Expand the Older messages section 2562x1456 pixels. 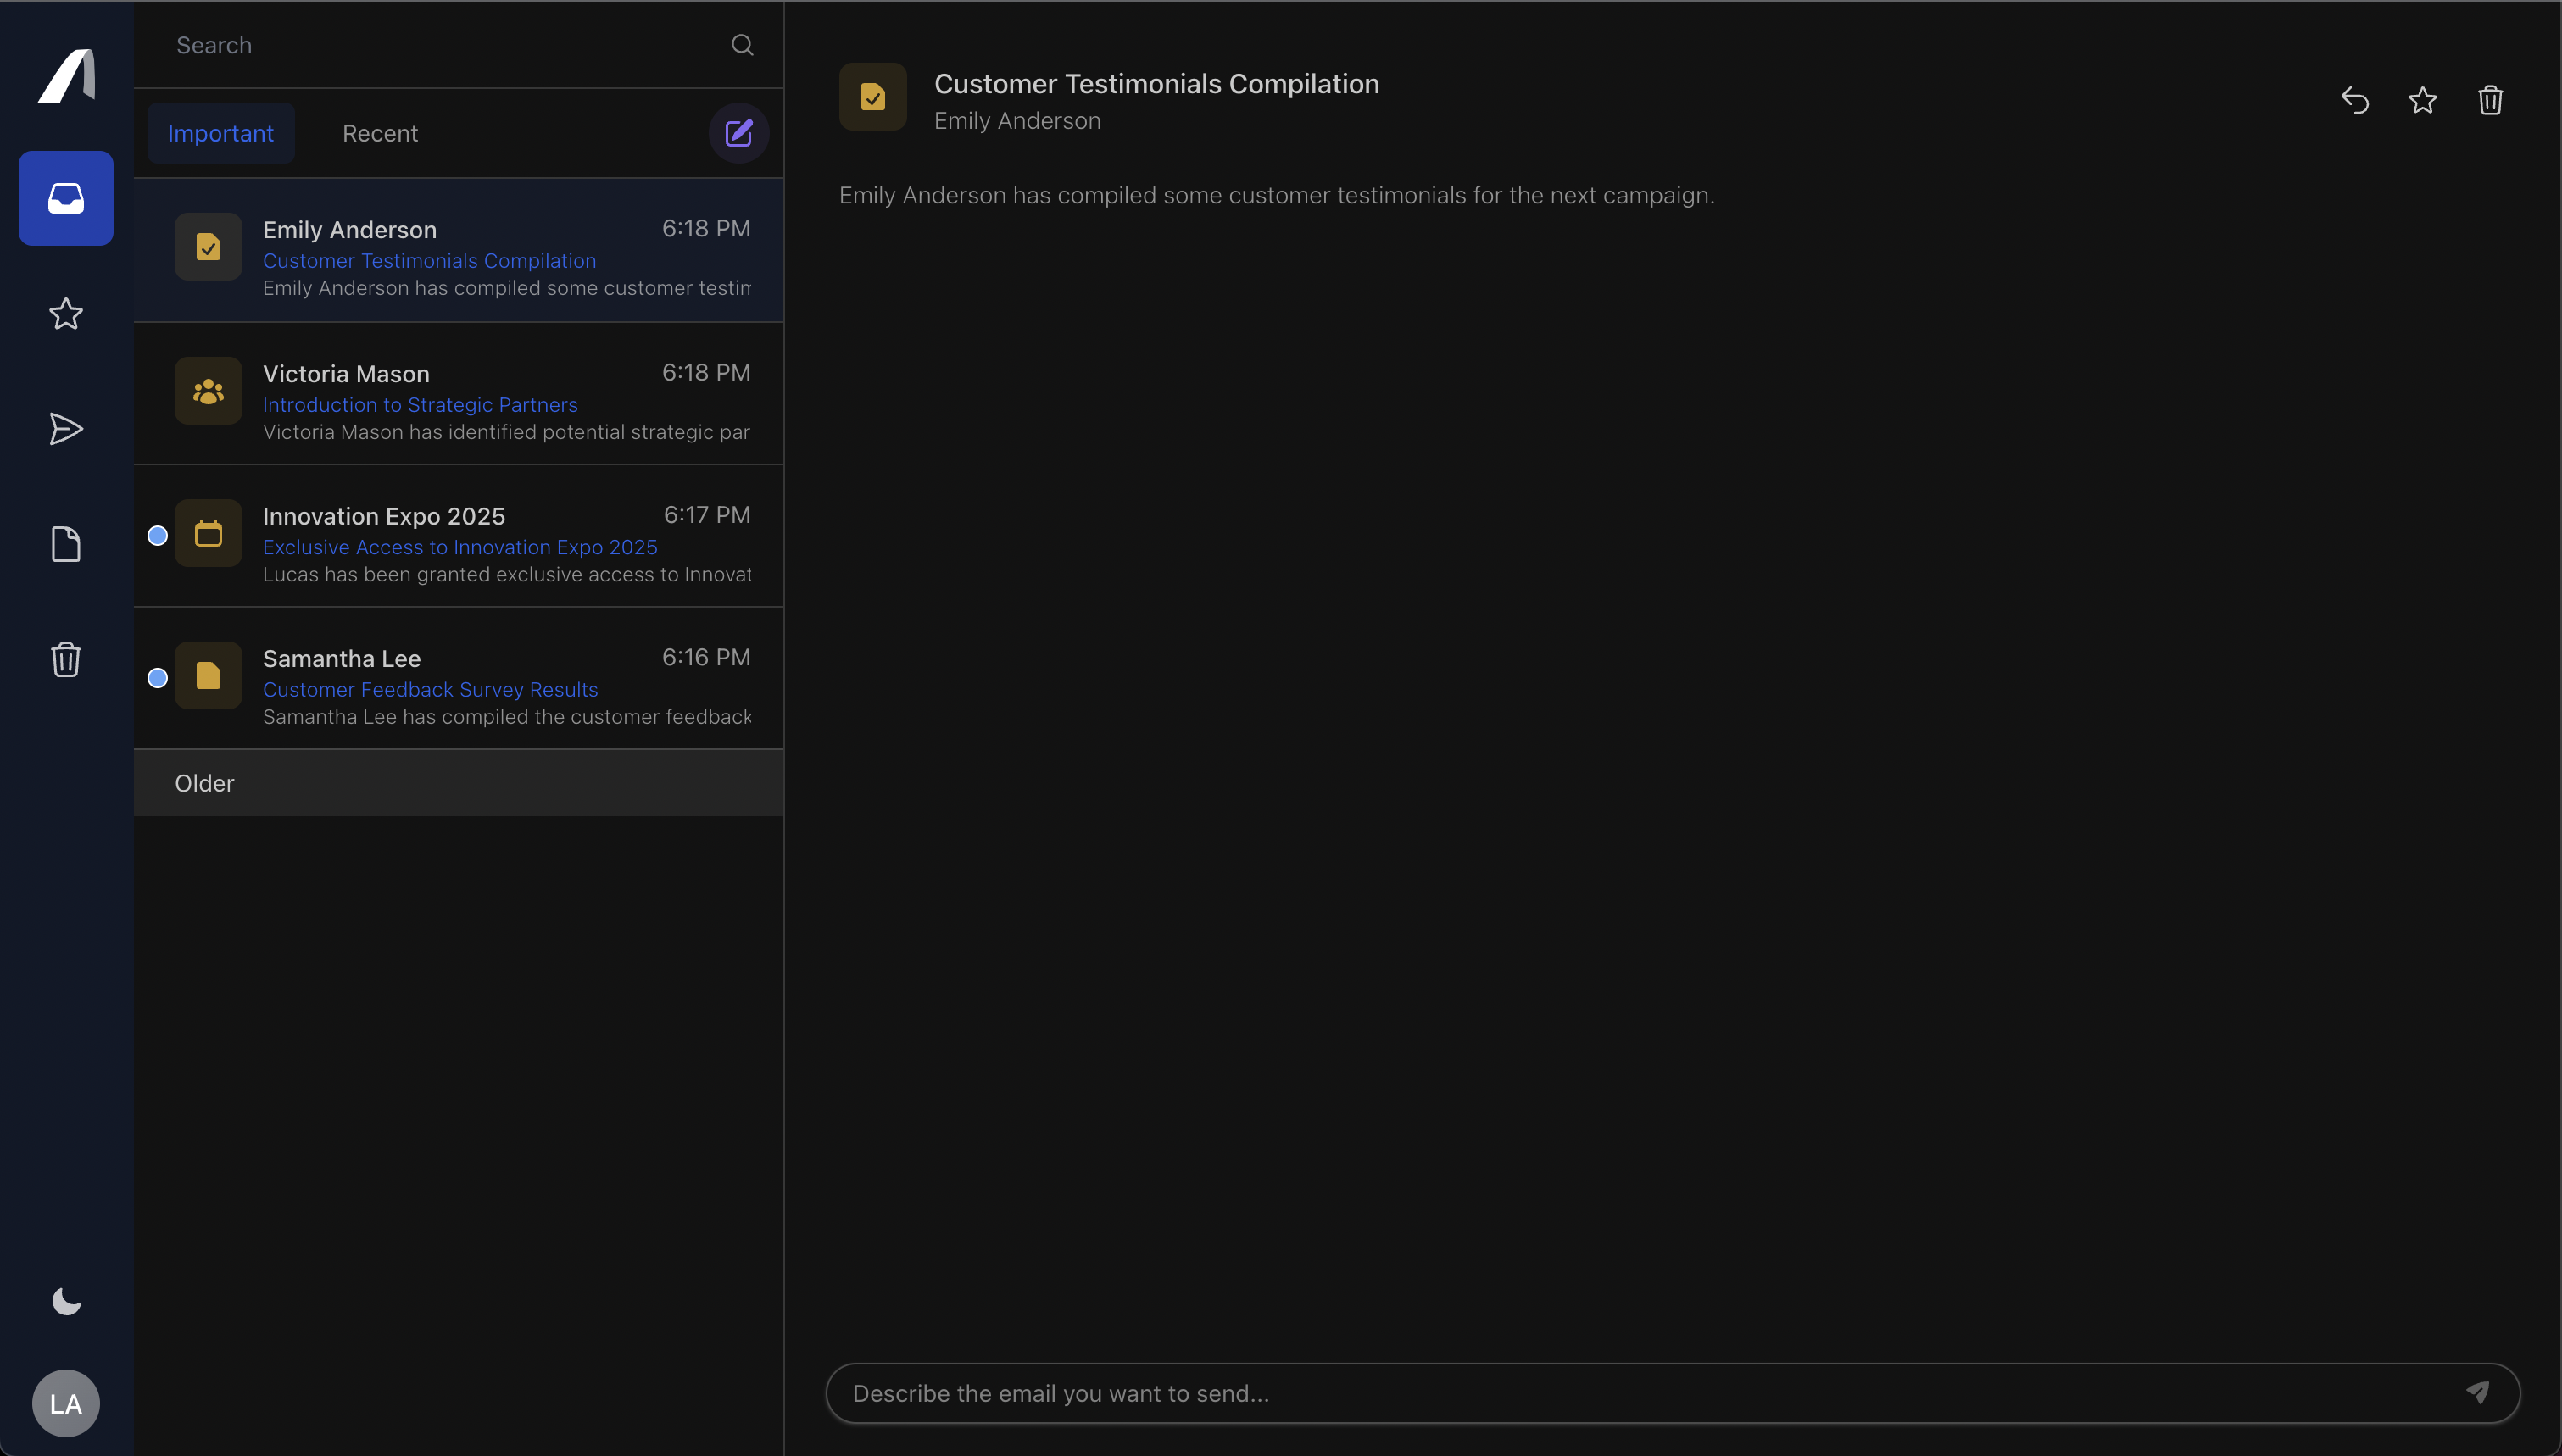(204, 782)
